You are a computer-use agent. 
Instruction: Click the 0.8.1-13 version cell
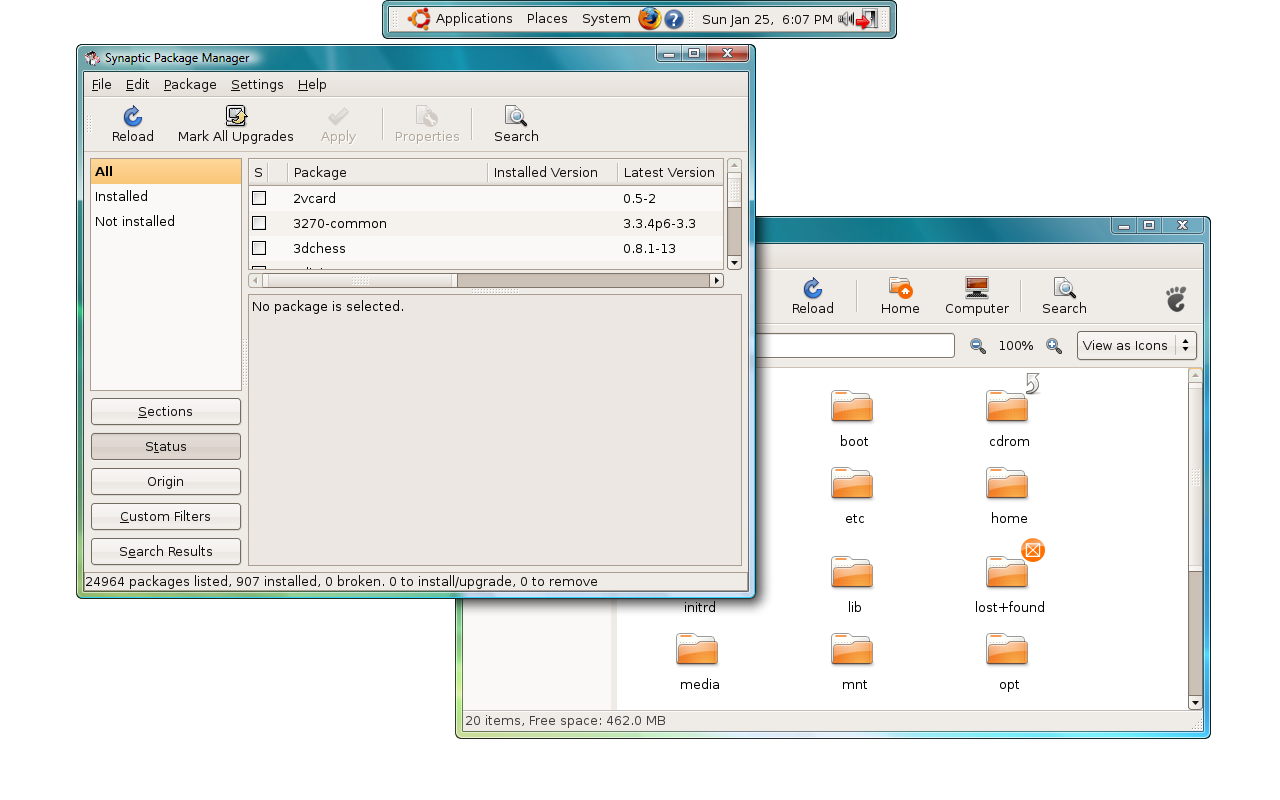pyautogui.click(x=650, y=248)
